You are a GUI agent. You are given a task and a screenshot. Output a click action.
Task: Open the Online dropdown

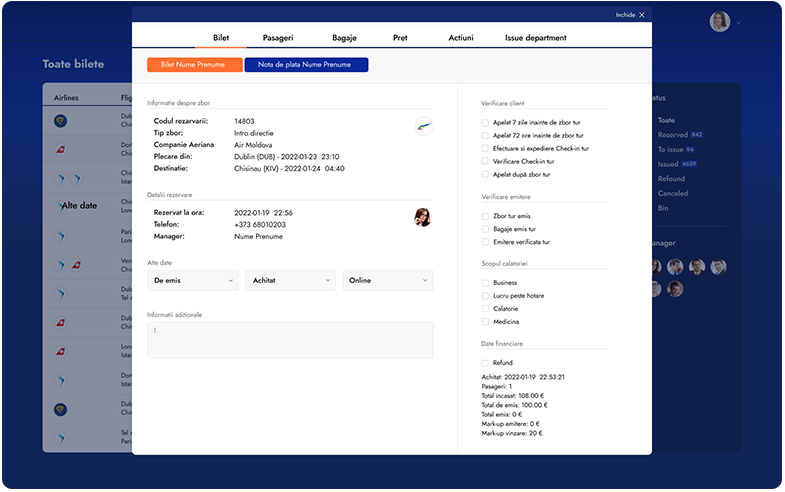coord(388,281)
